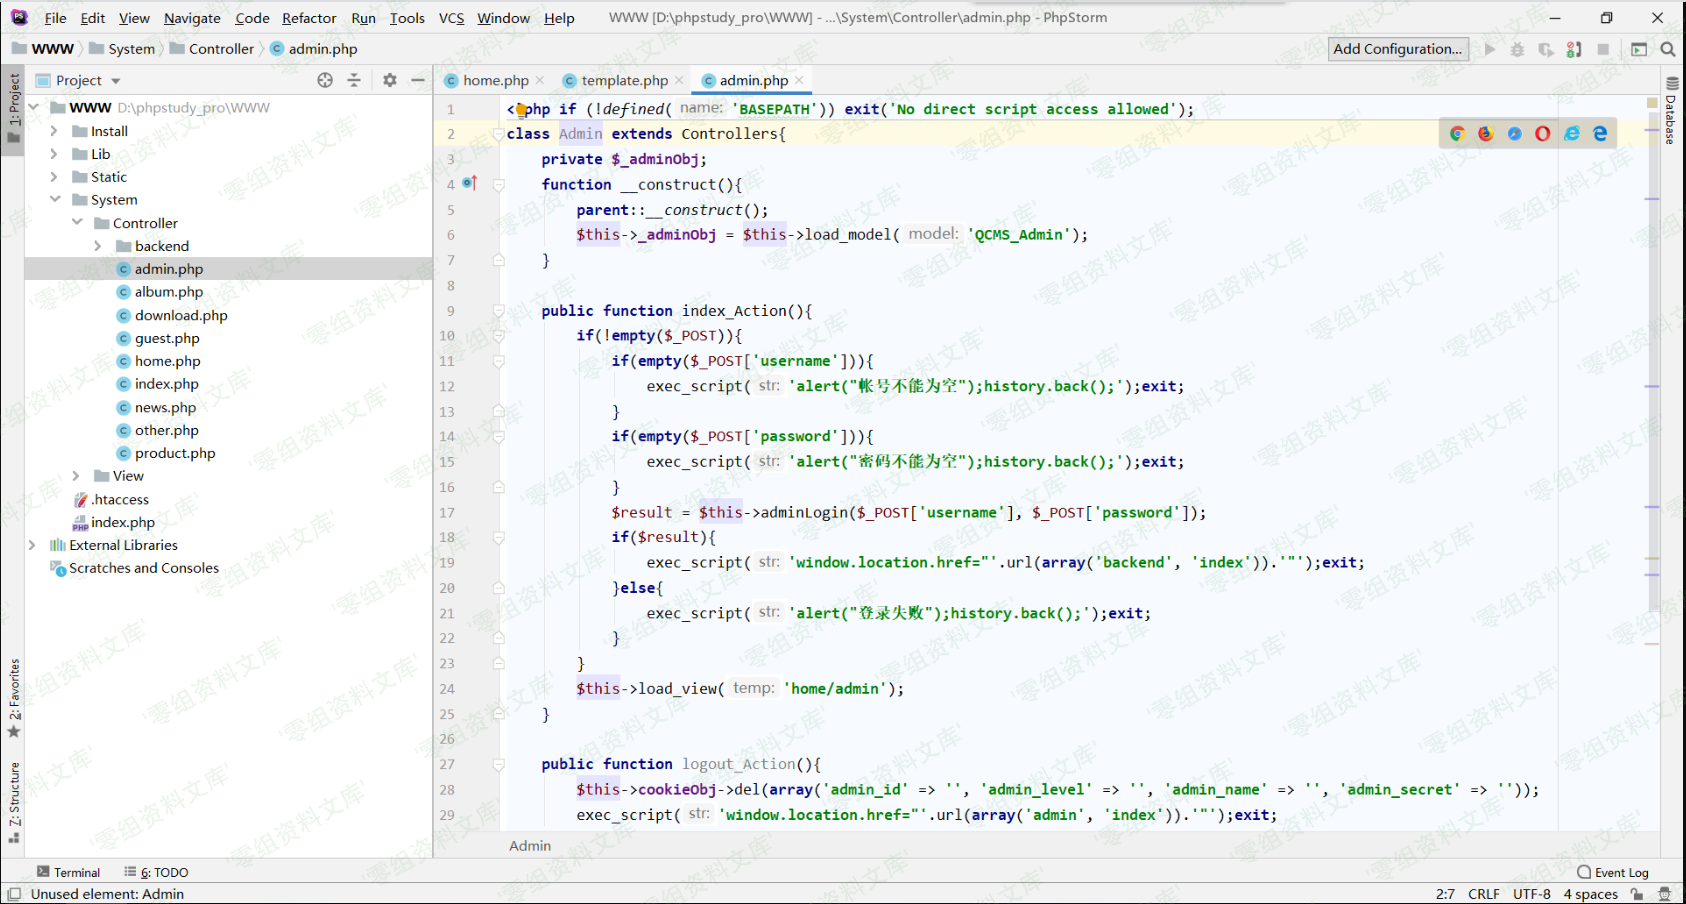Open the Event Log
Screen dimensions: 1686x904
(x=1612, y=872)
